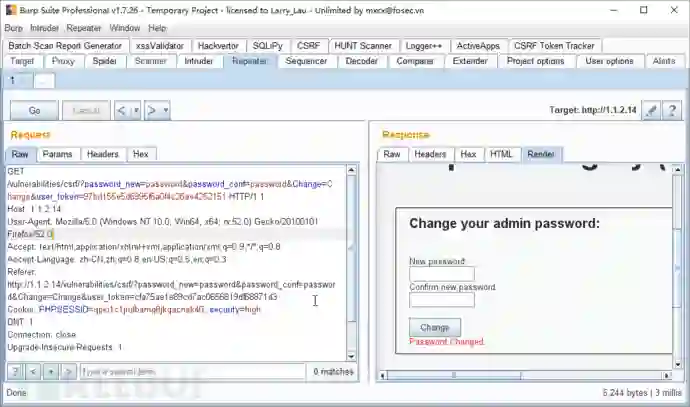Open the Burp menu
This screenshot has height=407, width=690.
[x=14, y=28]
